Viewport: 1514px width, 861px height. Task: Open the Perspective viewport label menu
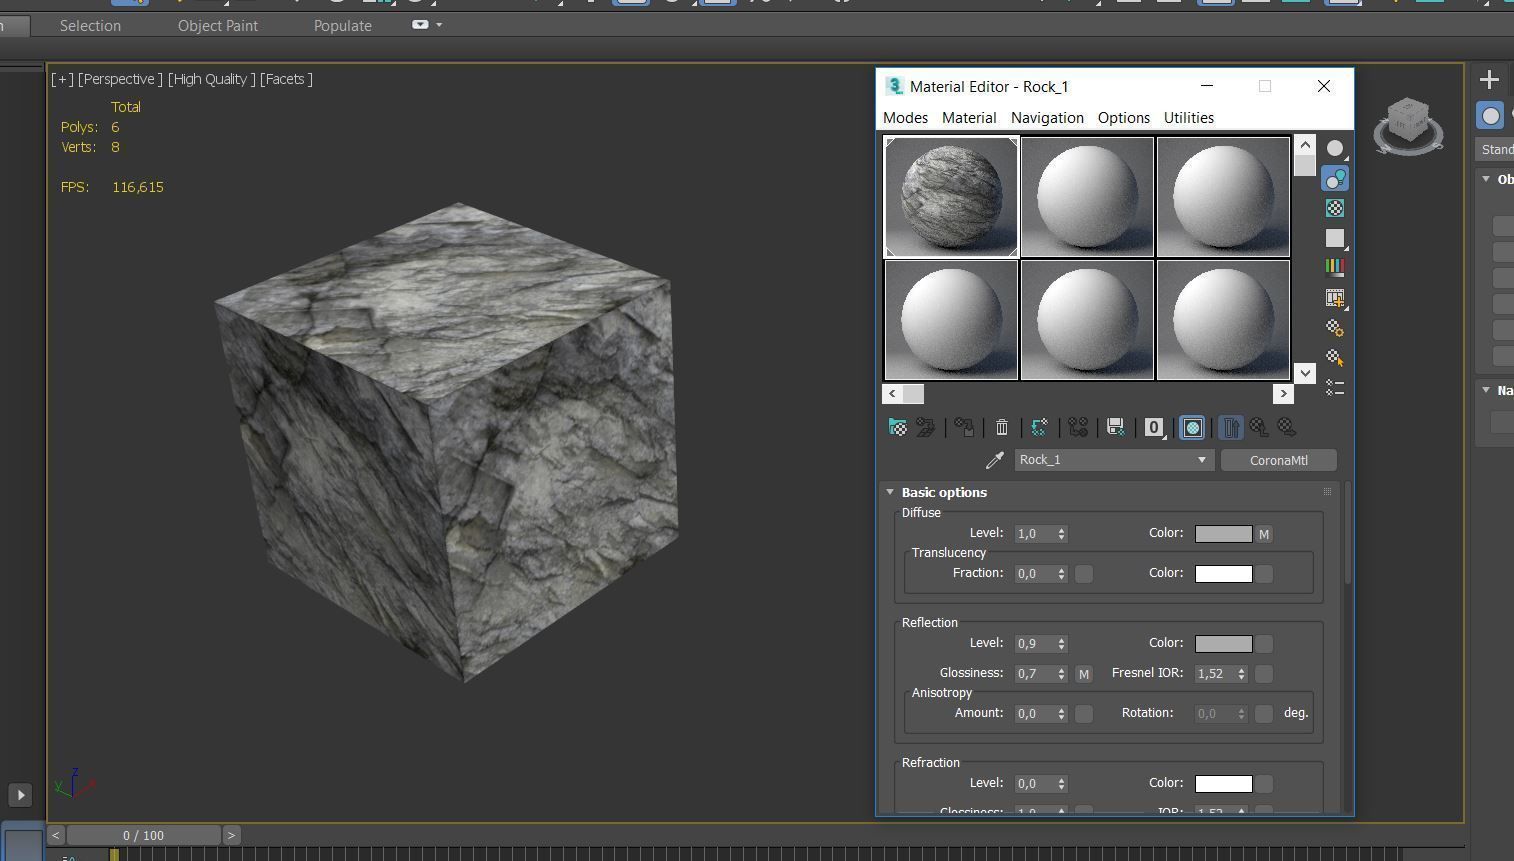tap(120, 79)
